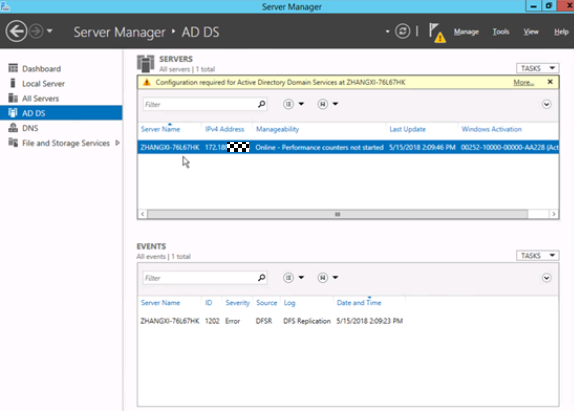Viewport: 574px width, 412px height.
Task: Click the Servers filter text box
Action: (x=200, y=104)
